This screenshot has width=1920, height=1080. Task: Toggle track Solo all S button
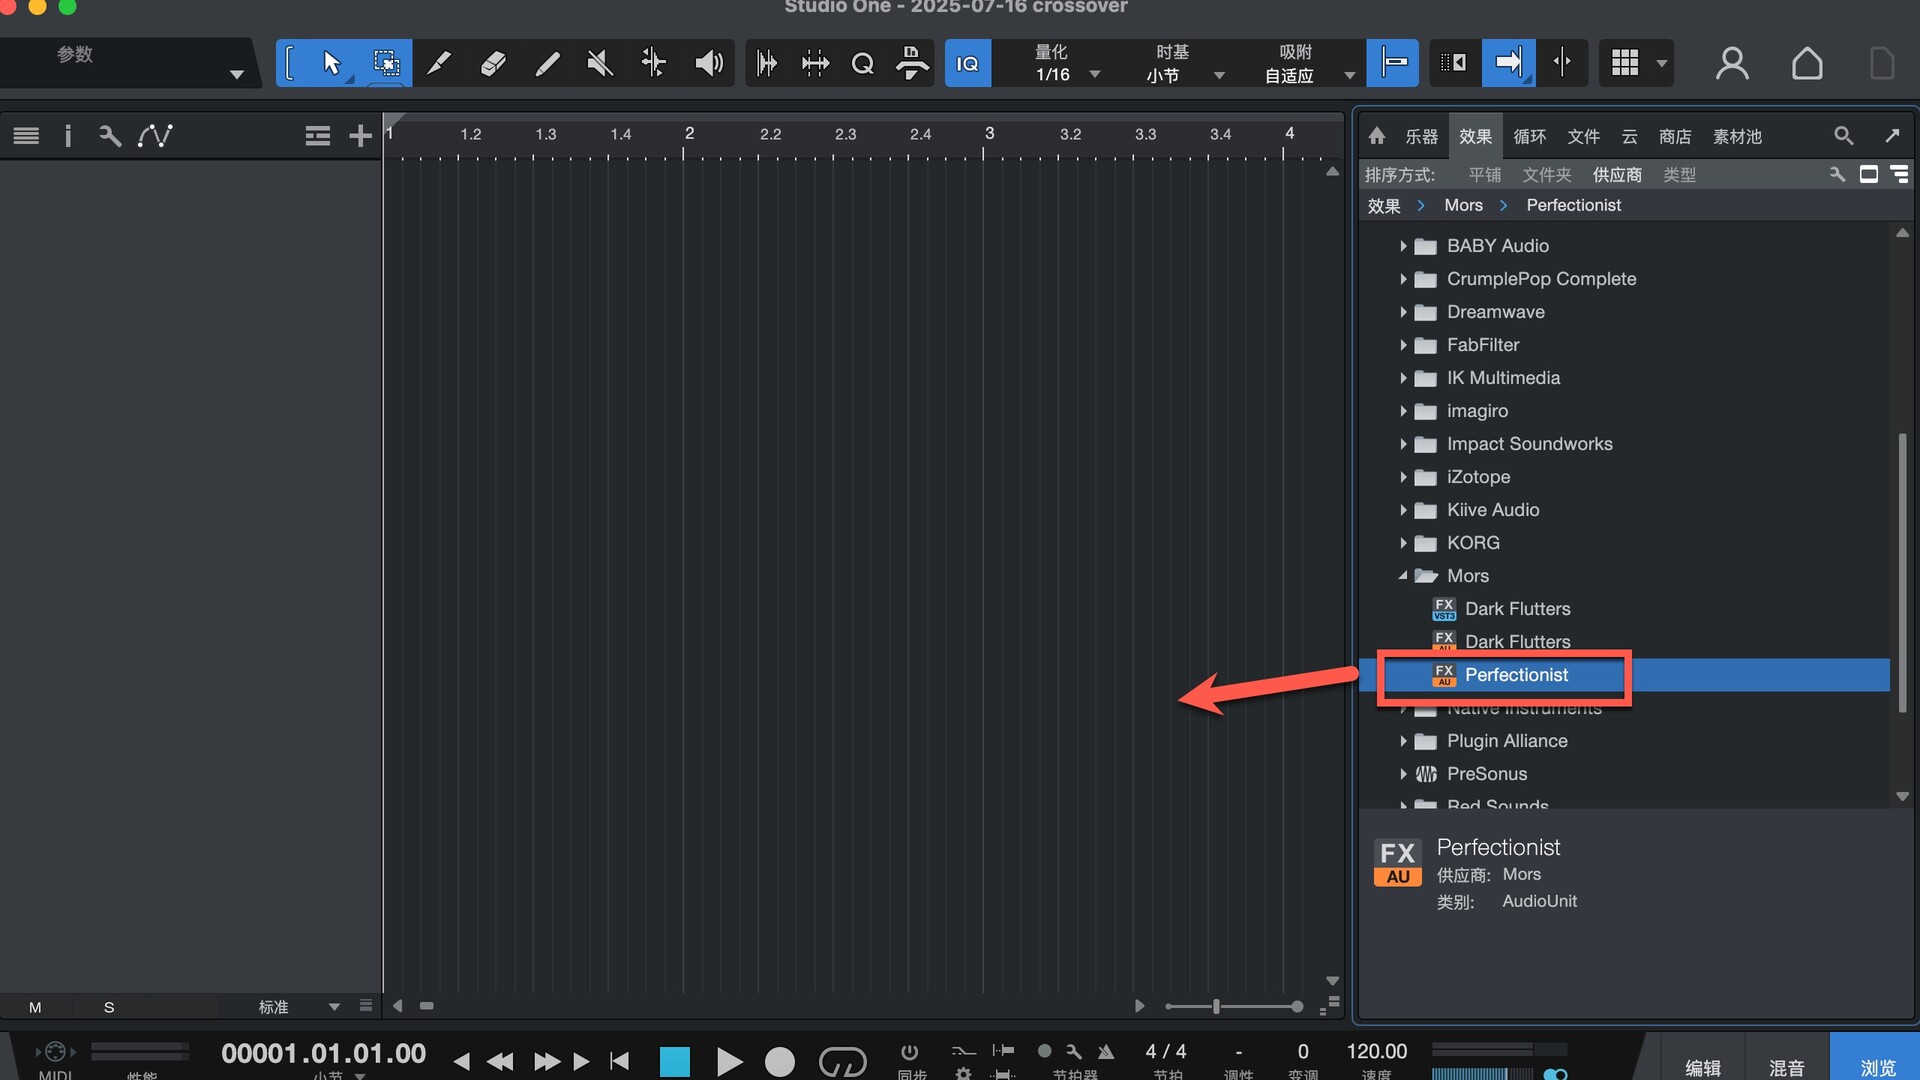[109, 1007]
